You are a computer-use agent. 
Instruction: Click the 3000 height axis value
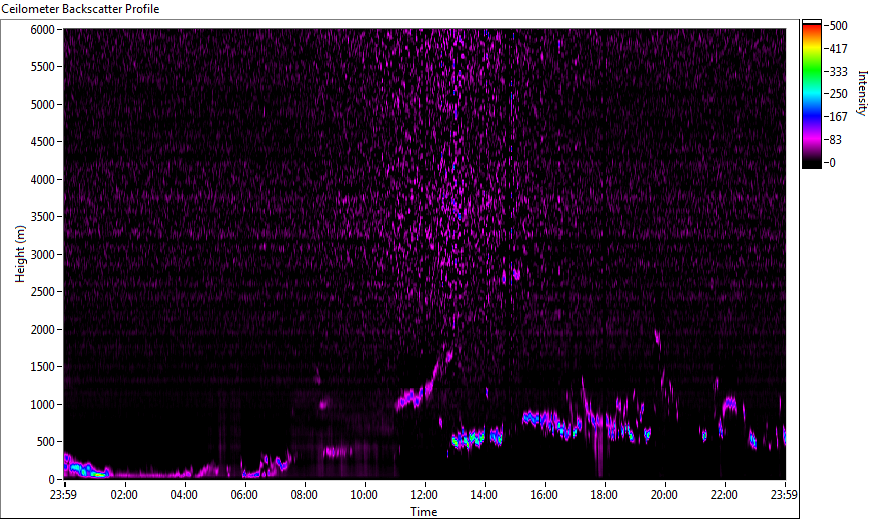[x=43, y=255]
